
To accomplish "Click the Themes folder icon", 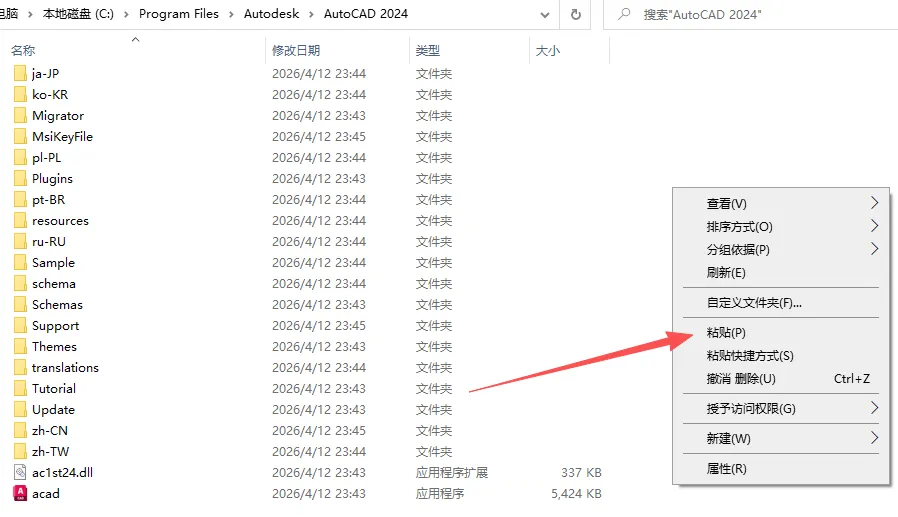I will click(20, 346).
